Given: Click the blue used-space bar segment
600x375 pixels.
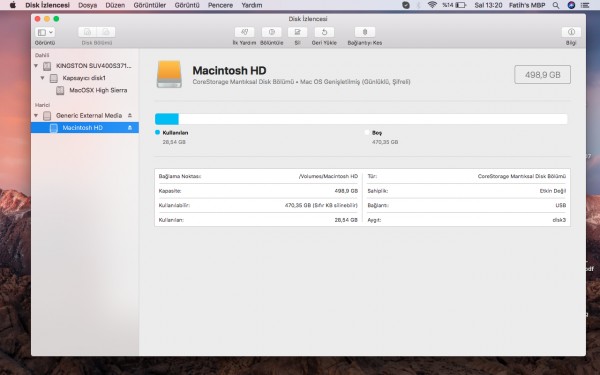Looking at the screenshot, I should coord(167,119).
